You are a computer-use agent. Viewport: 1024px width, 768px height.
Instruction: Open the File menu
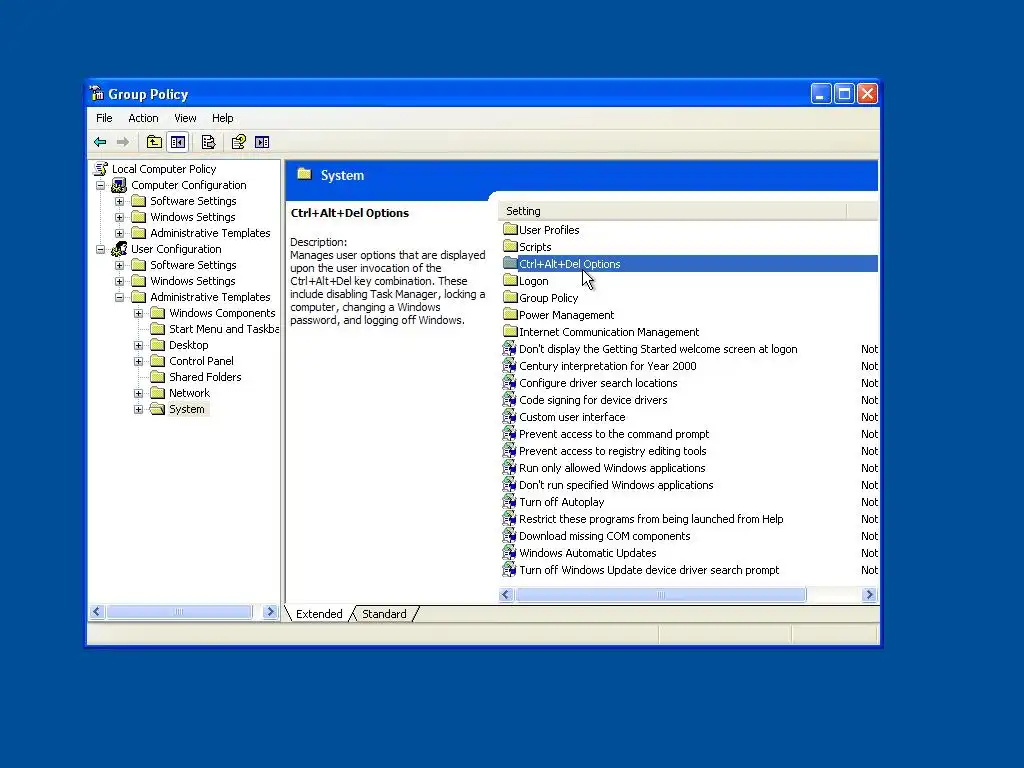click(104, 118)
